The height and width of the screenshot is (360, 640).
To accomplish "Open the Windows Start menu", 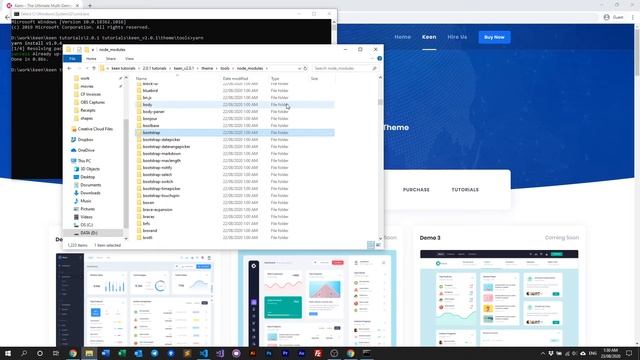I will click(x=8, y=353).
